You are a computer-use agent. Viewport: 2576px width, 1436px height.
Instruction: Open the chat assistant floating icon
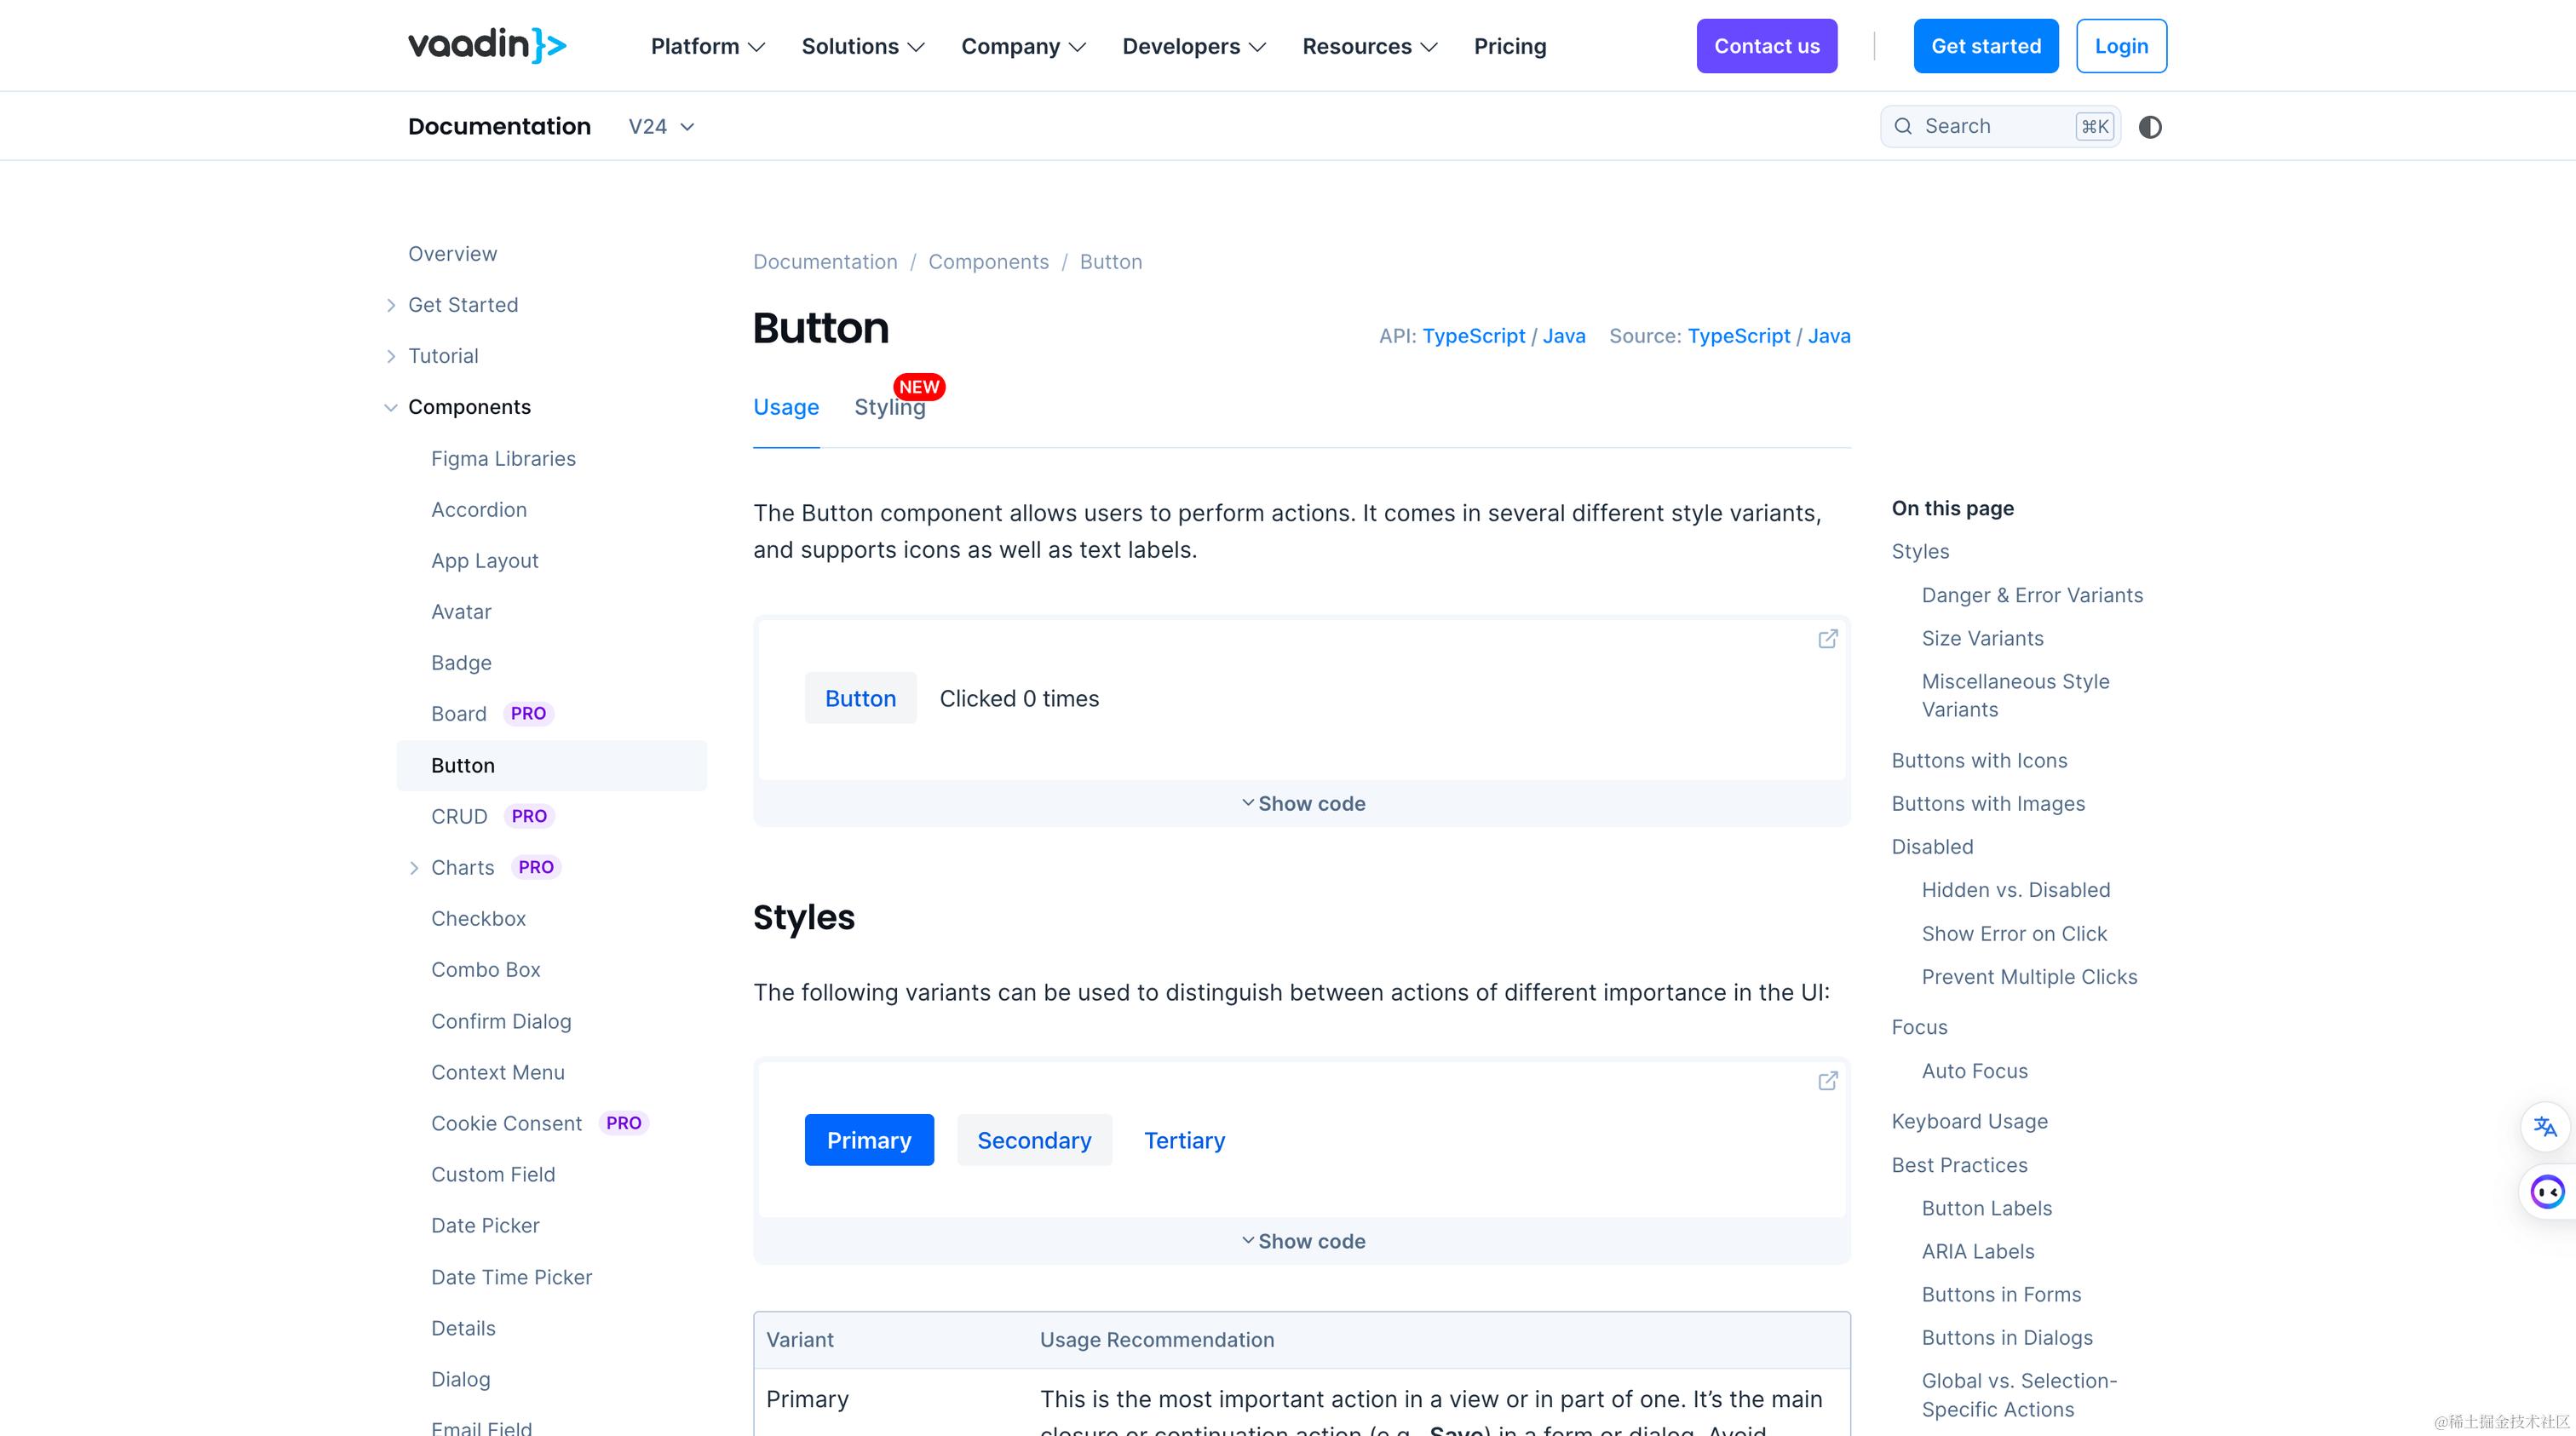(x=2546, y=1191)
